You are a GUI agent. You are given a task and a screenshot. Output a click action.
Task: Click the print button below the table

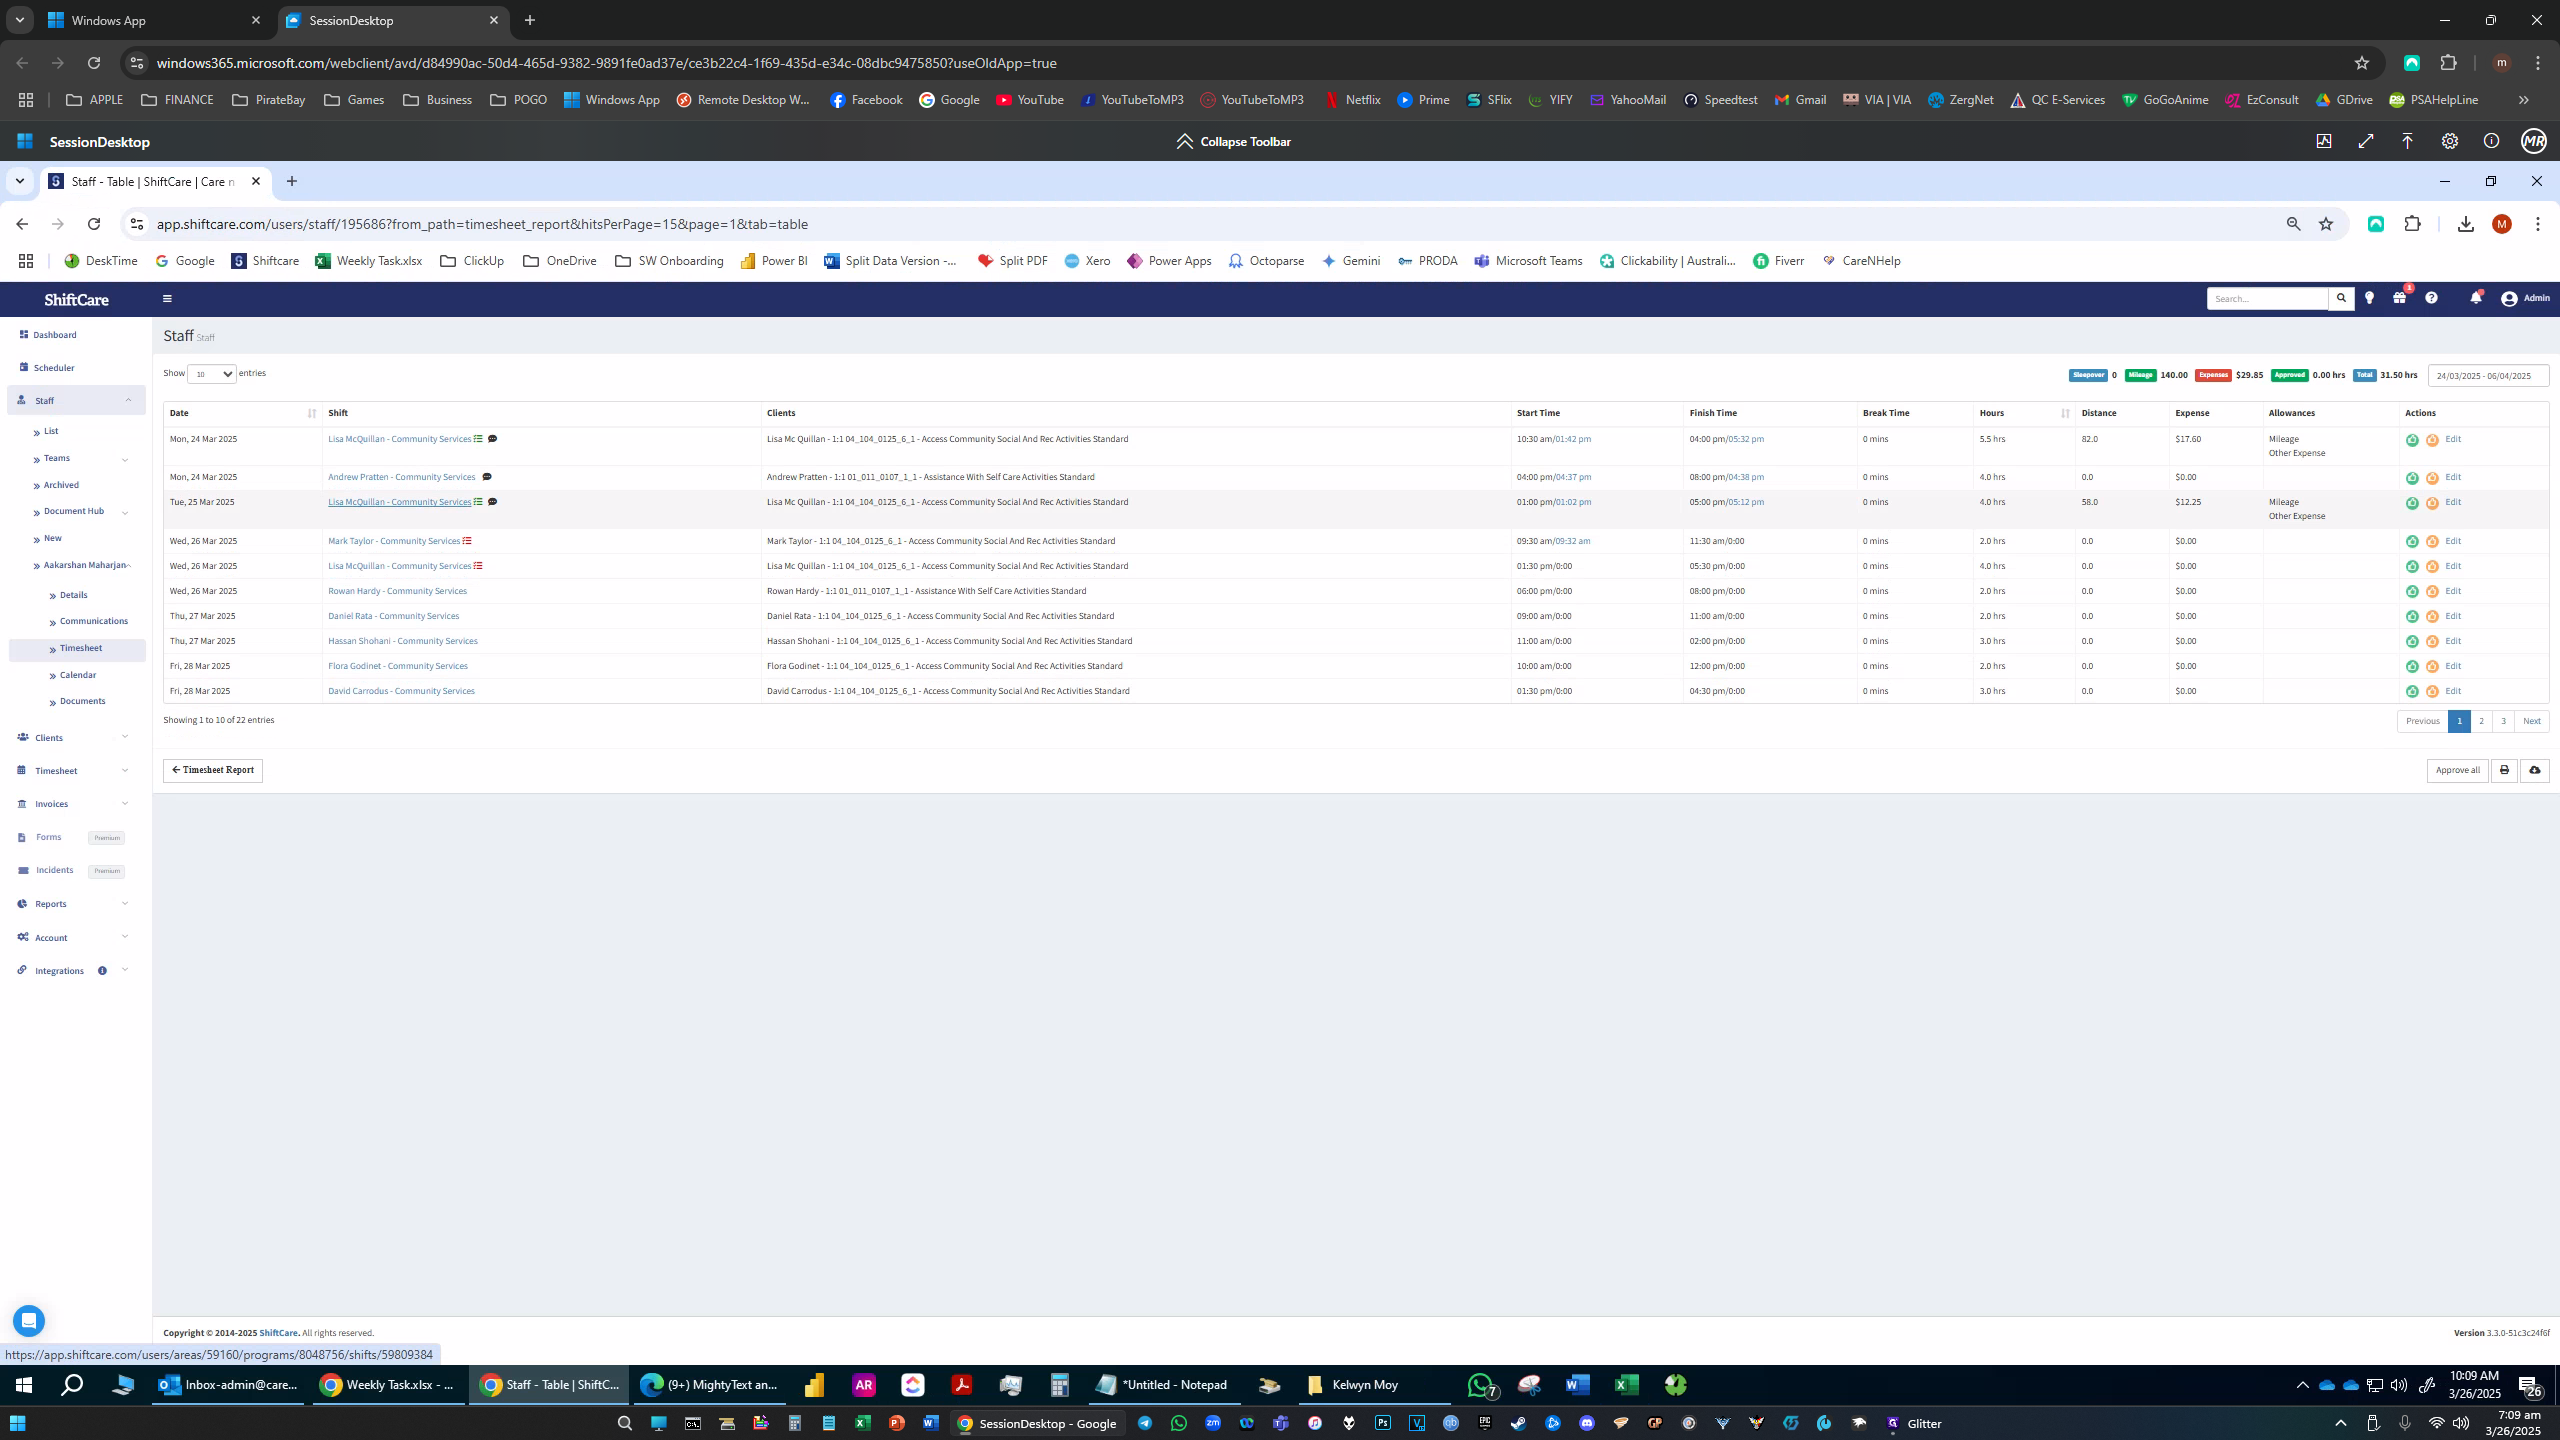(2504, 770)
